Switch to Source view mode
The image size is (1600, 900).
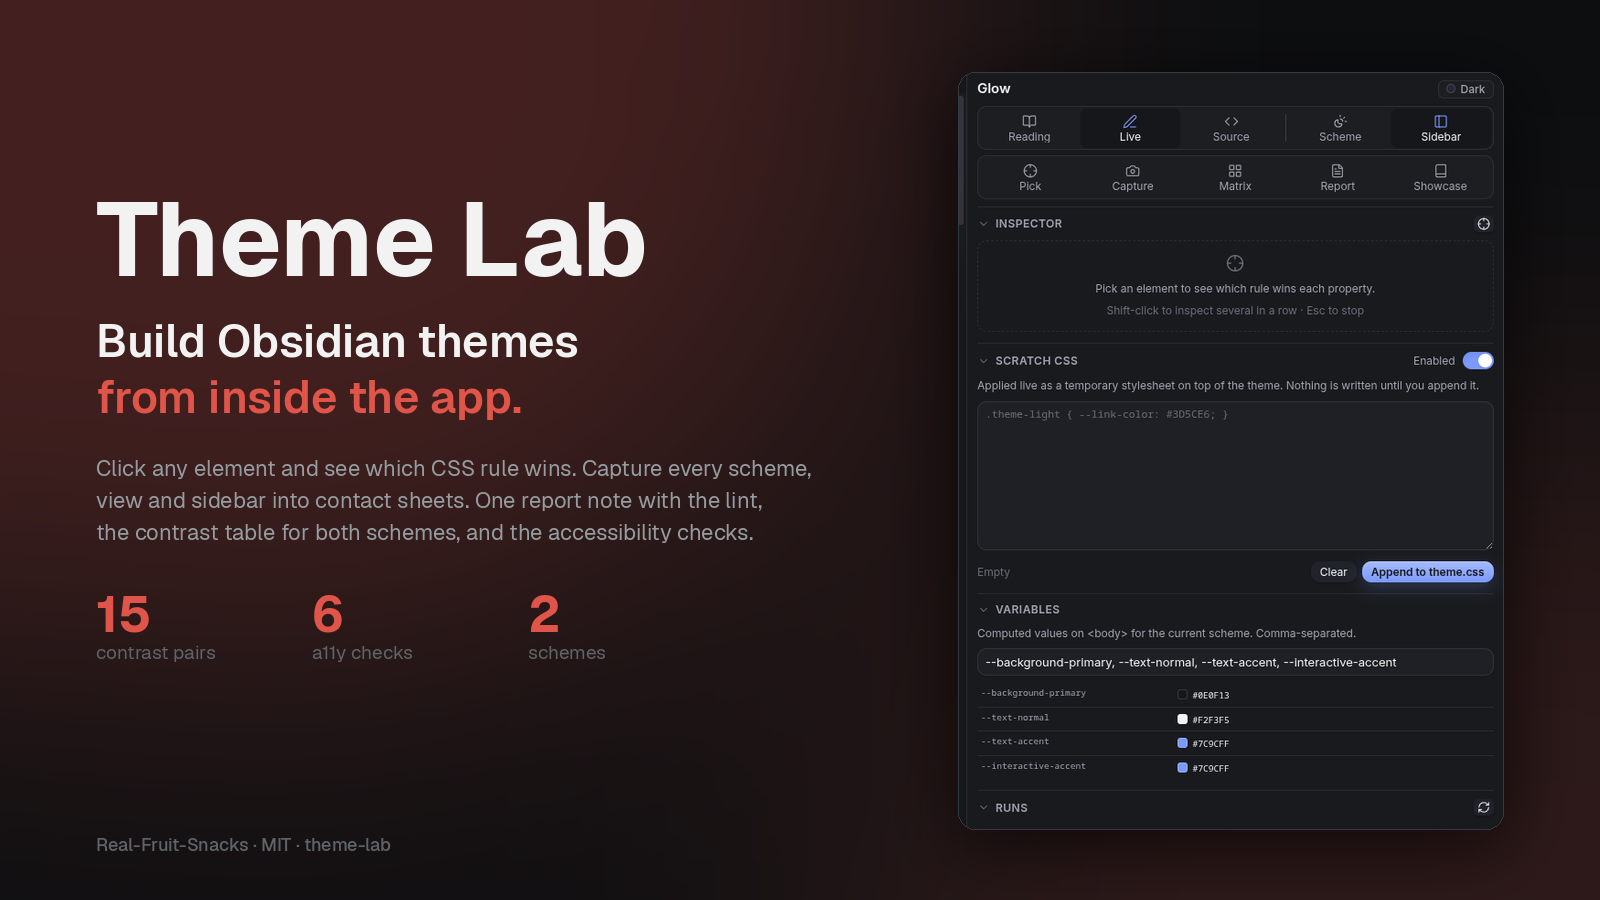tap(1231, 128)
